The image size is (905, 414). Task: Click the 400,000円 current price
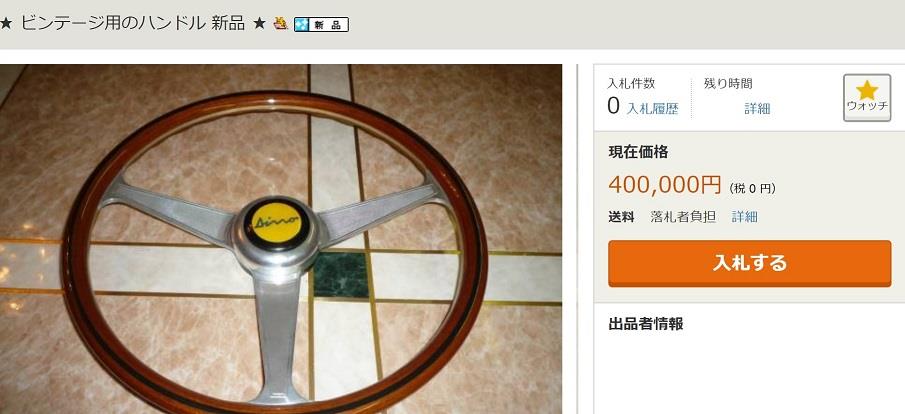[665, 185]
